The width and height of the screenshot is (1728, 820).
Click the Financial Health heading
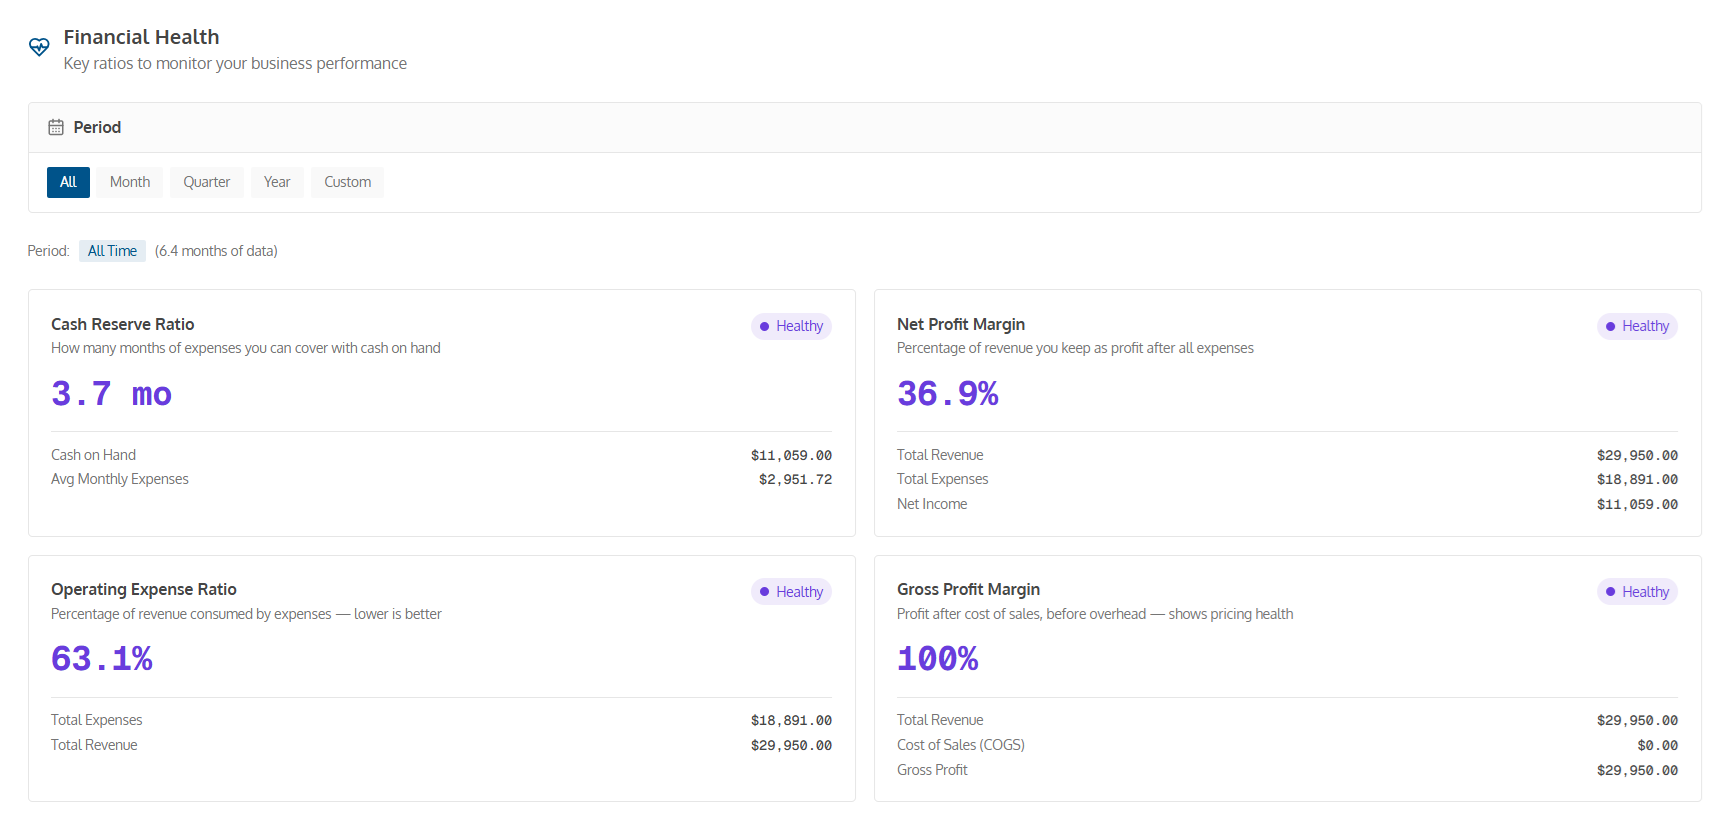(141, 37)
